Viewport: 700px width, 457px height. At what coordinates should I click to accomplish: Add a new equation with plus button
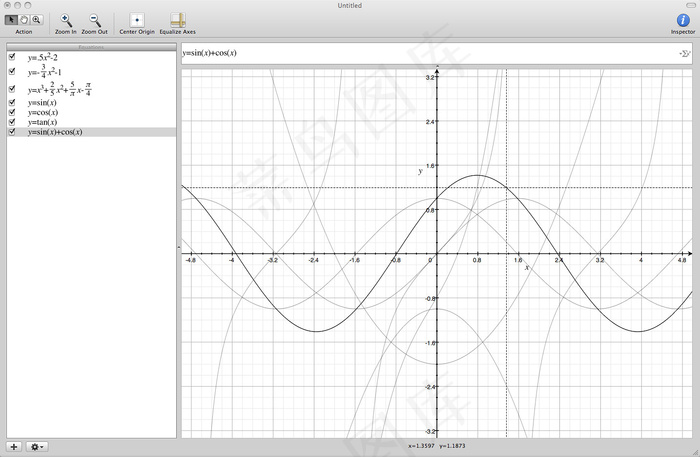pos(14,446)
